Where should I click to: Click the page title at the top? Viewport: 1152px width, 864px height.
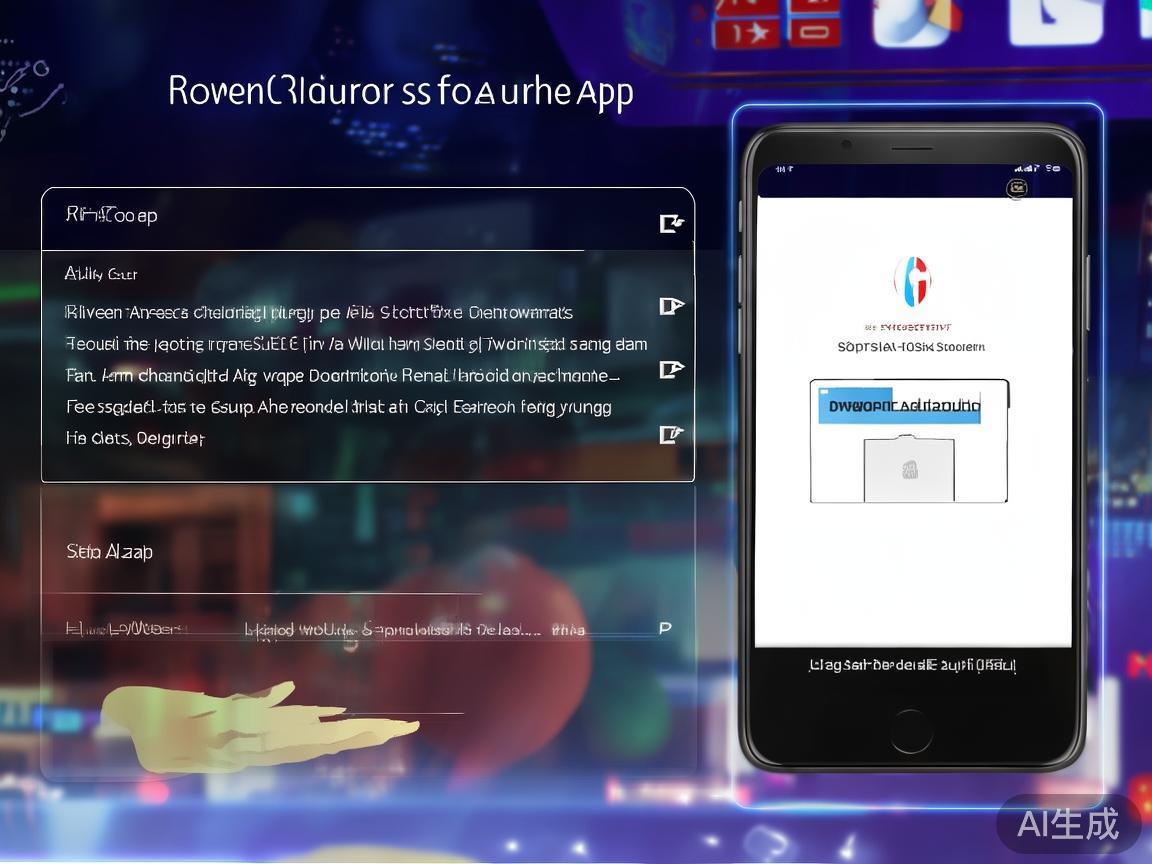click(x=400, y=91)
